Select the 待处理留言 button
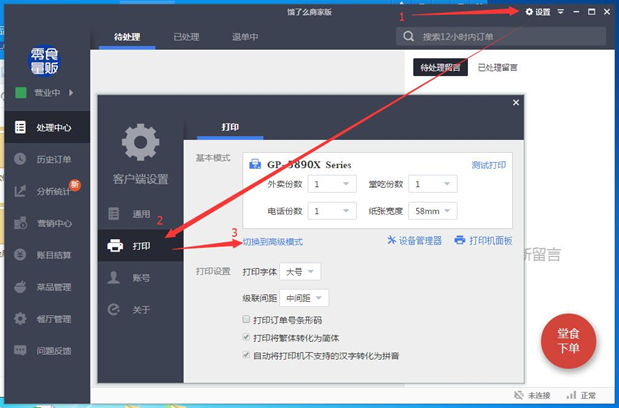Screen dimensions: 619x408 pyautogui.click(x=440, y=67)
